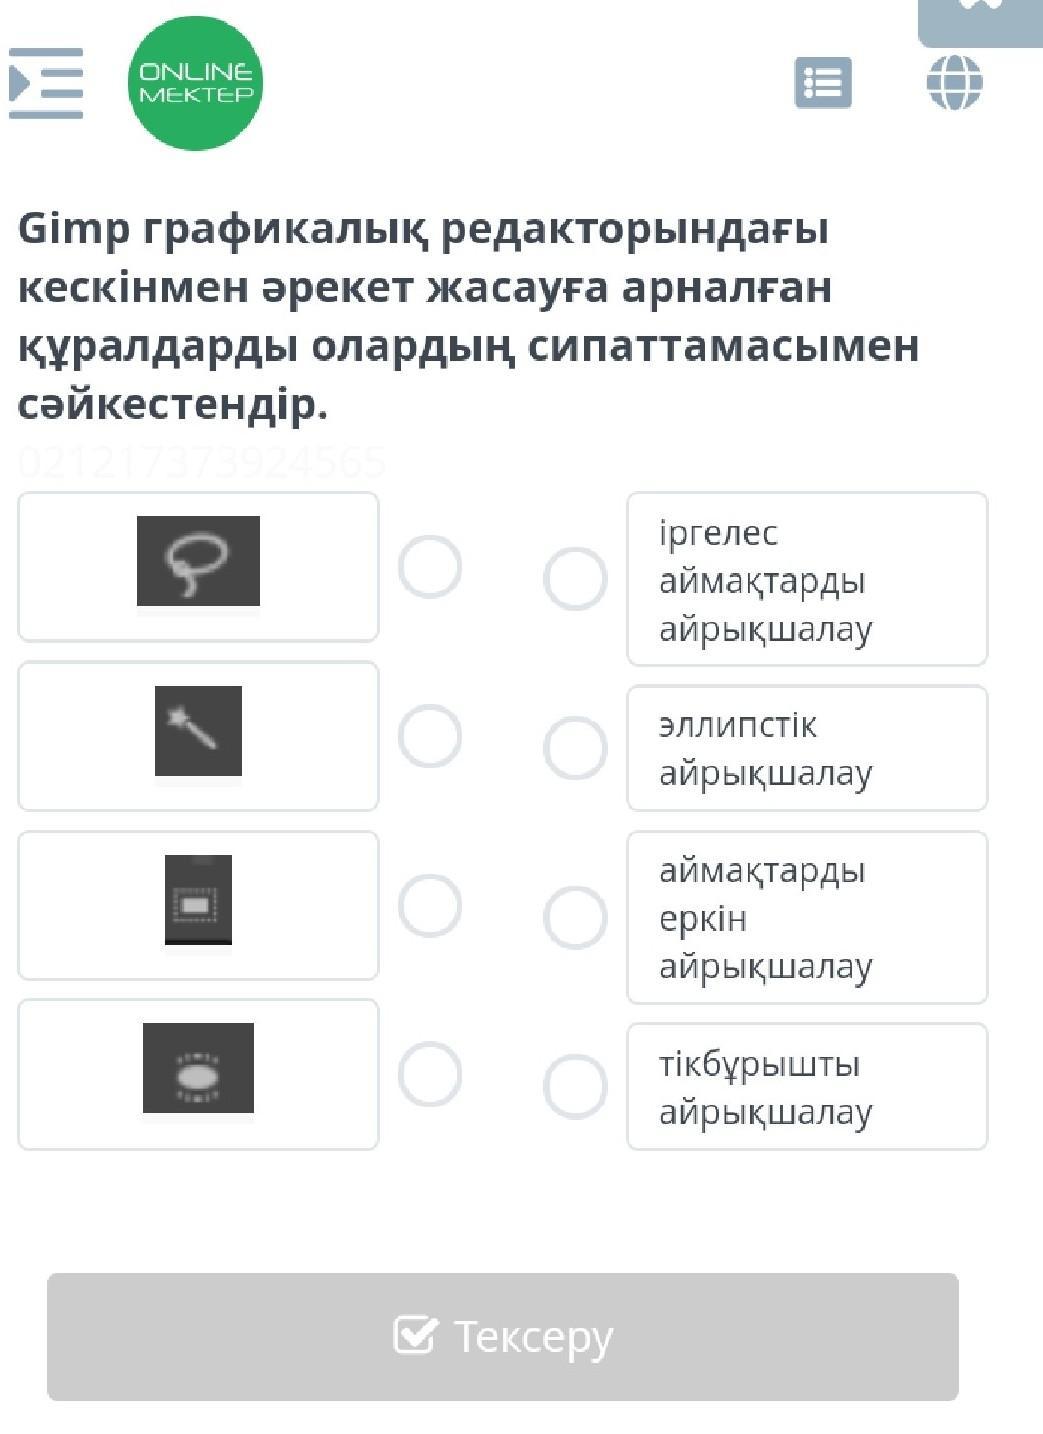
Task: Expand the collapsed tab at top right
Action: point(980,22)
